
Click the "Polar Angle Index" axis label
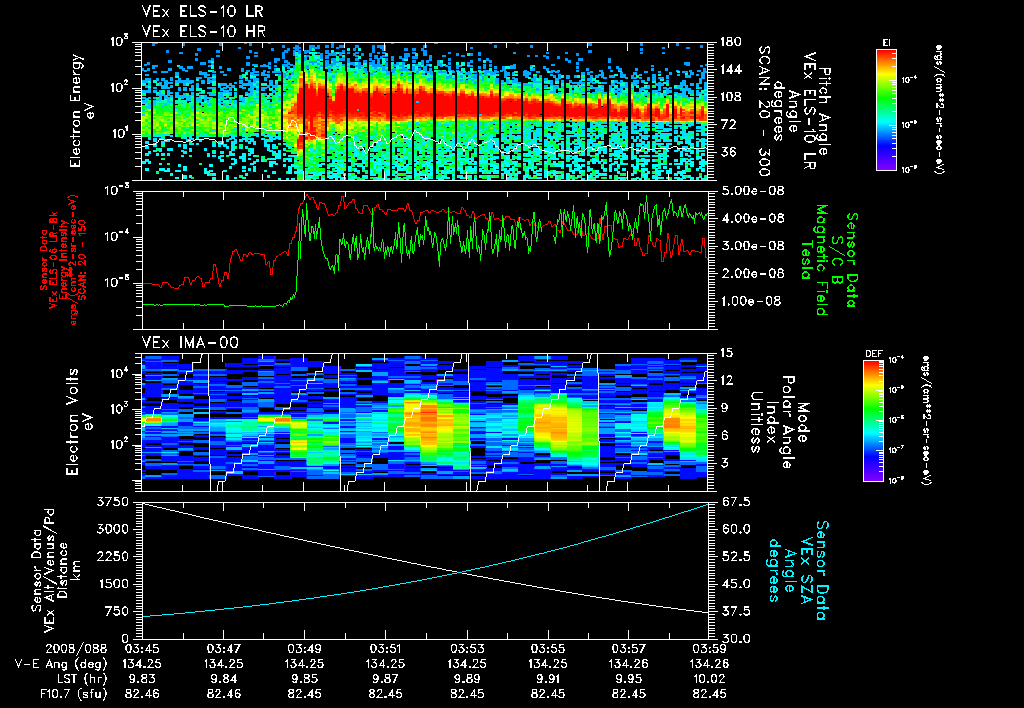pyautogui.click(x=778, y=422)
